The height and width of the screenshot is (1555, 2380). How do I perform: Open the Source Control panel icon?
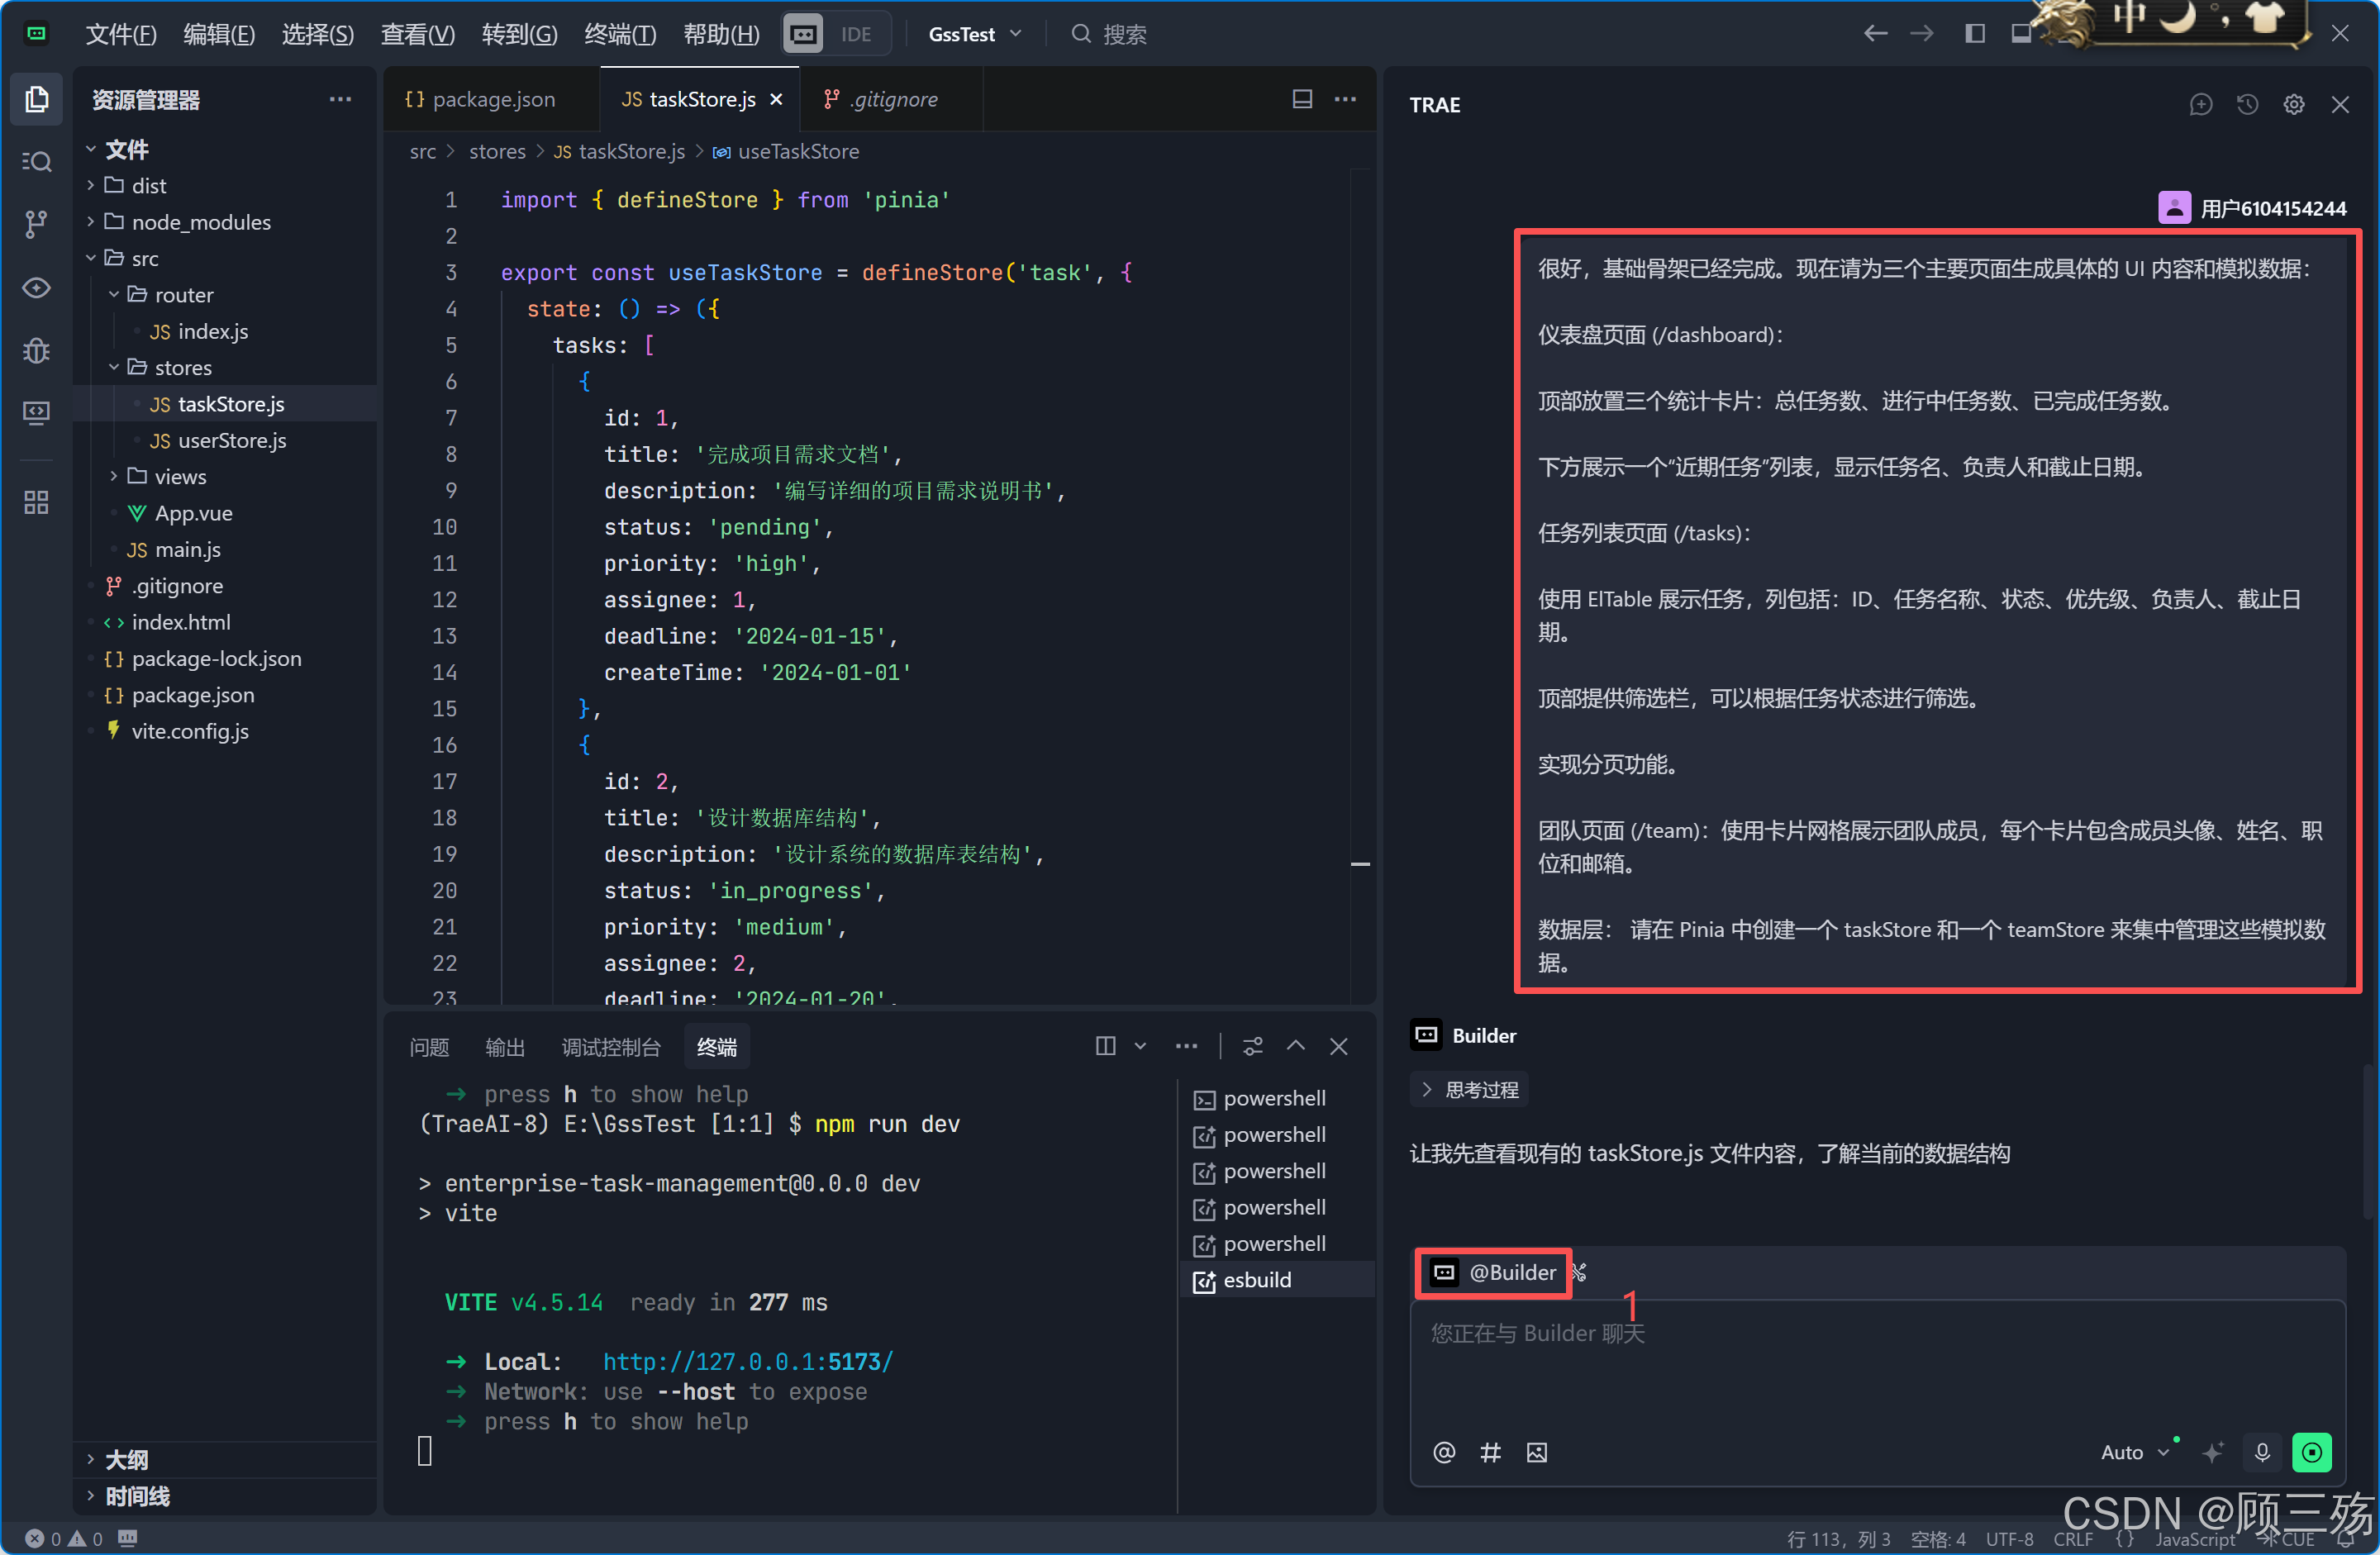click(x=37, y=224)
